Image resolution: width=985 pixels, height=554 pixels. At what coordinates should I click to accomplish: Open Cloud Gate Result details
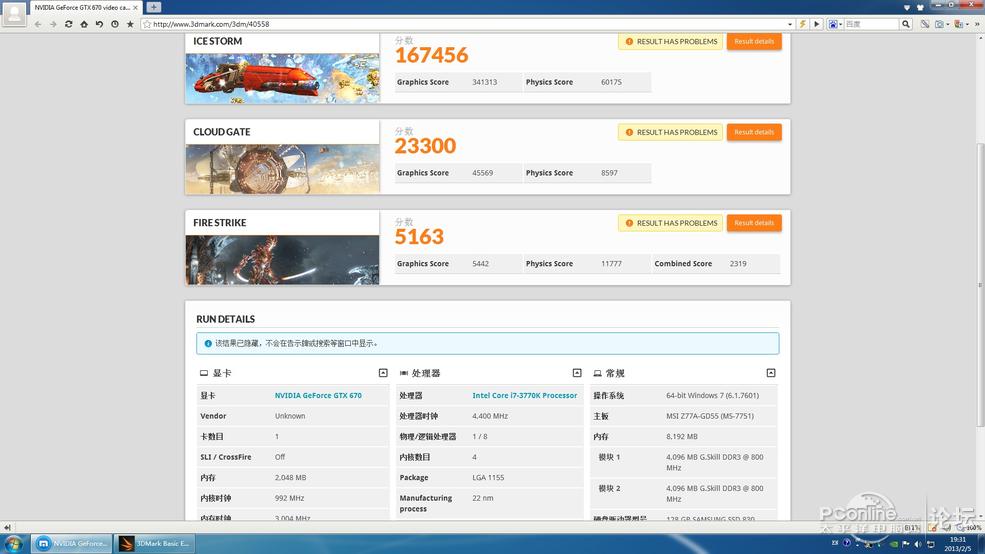click(754, 132)
